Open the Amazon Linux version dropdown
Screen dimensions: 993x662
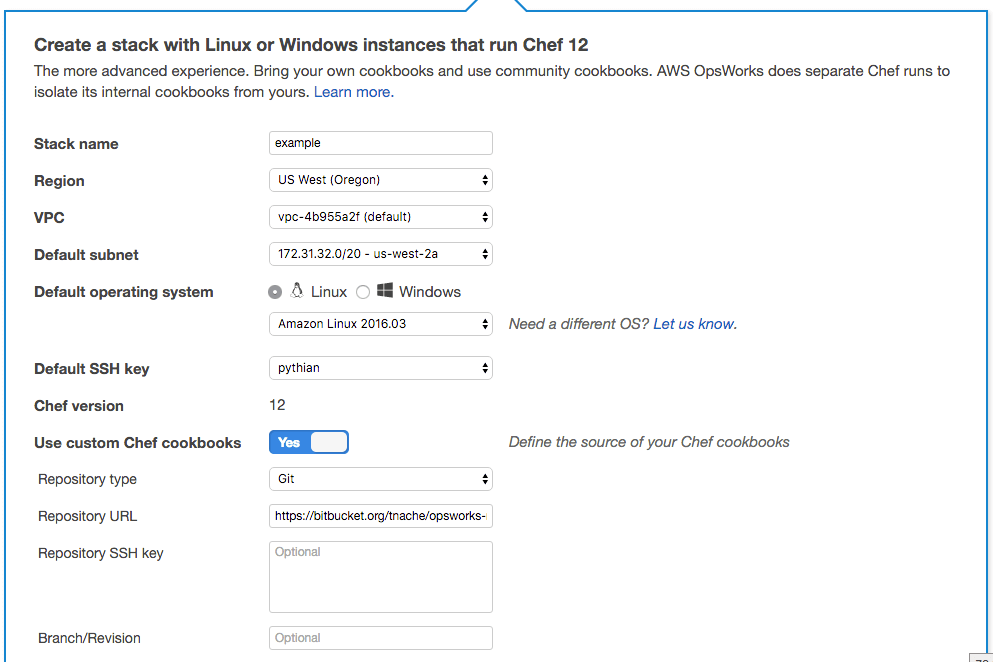pyautogui.click(x=380, y=324)
